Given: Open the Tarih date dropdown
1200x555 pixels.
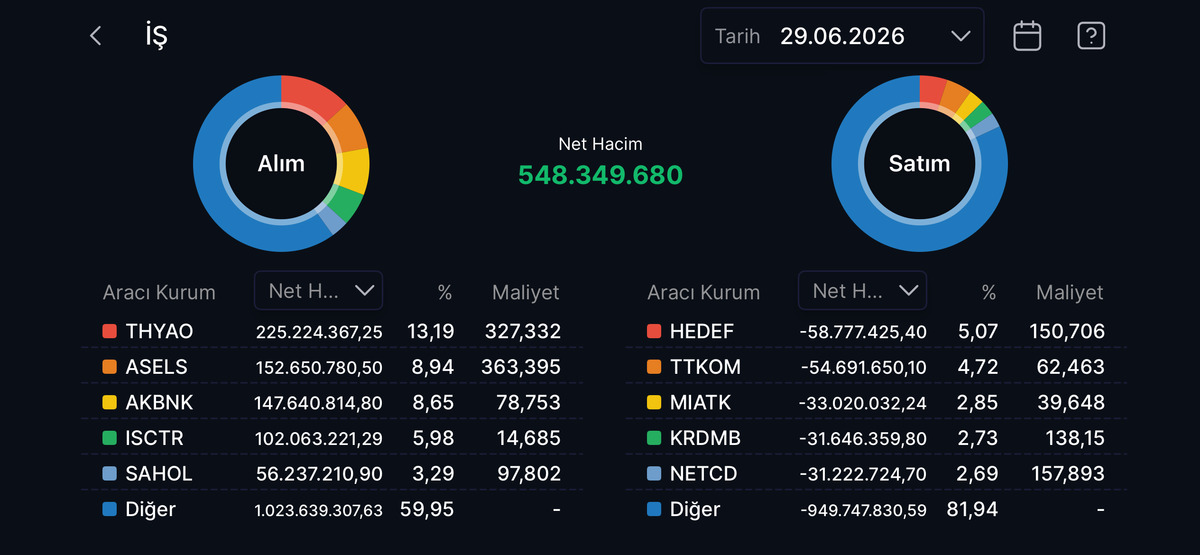Looking at the screenshot, I should tap(842, 36).
